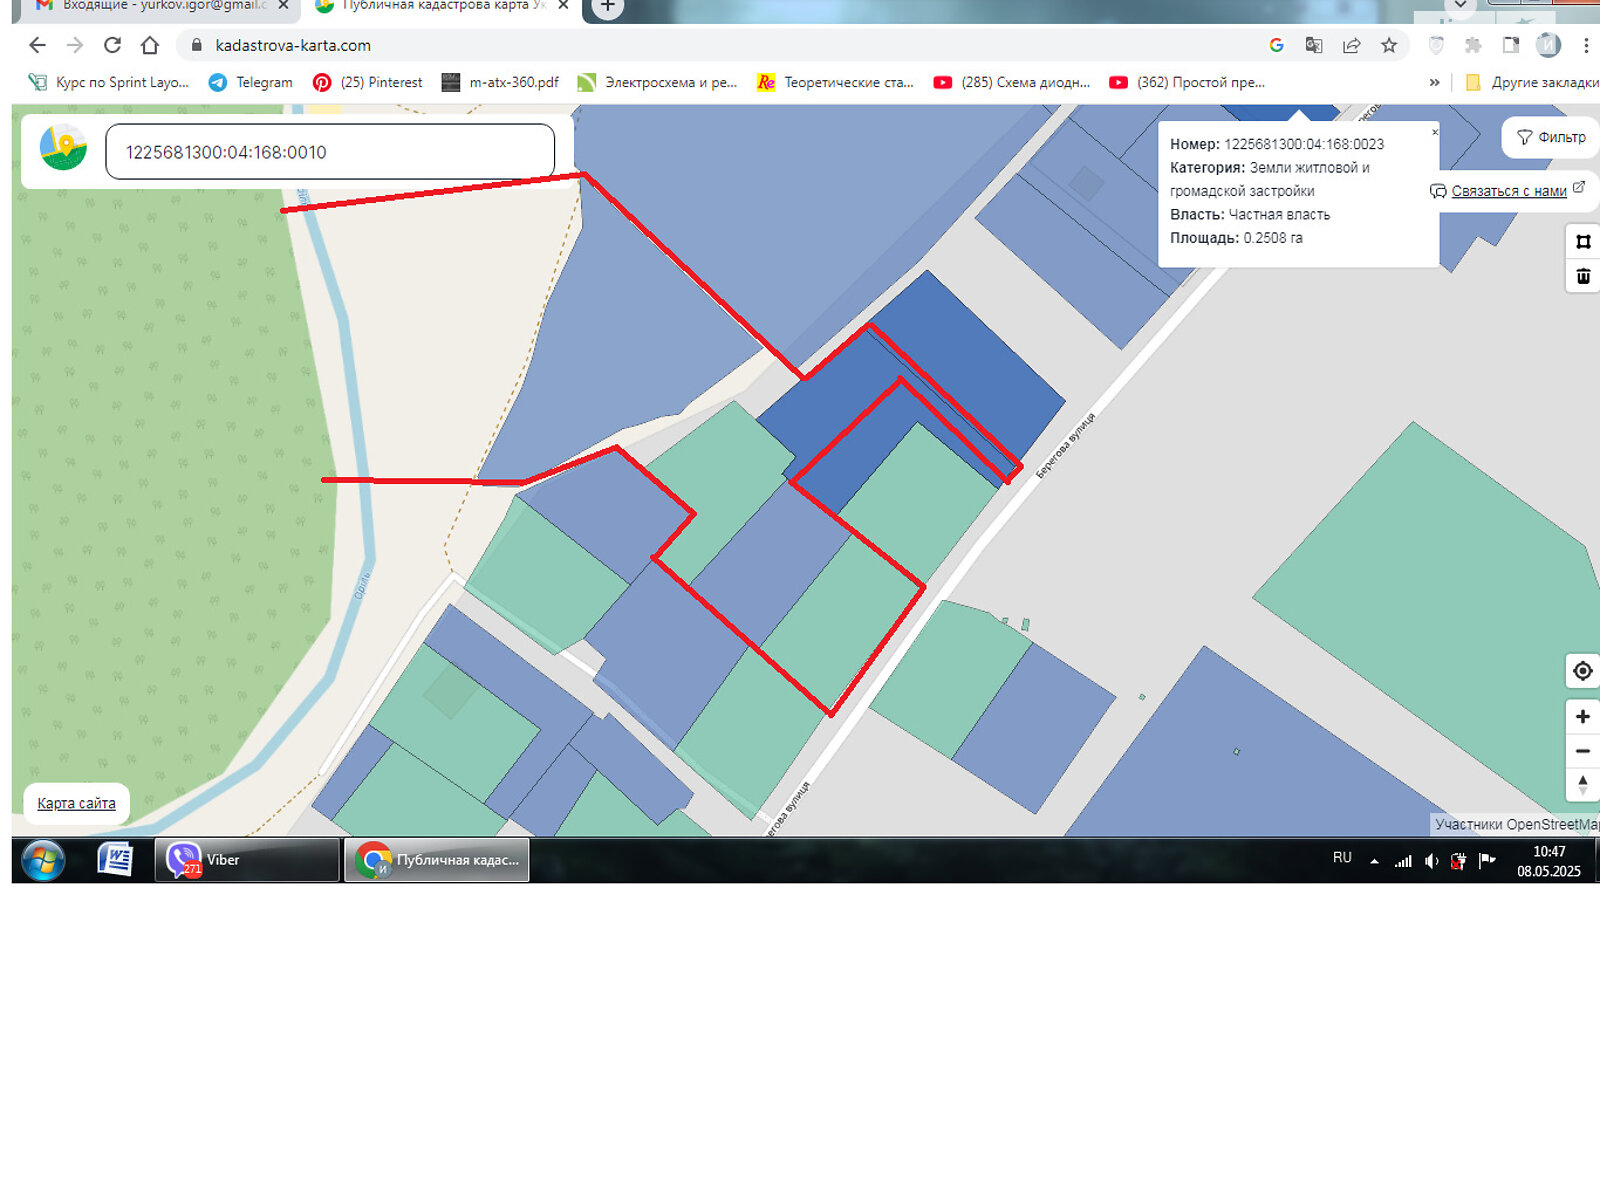
Task: Click the cadastral number search field
Action: coord(330,152)
